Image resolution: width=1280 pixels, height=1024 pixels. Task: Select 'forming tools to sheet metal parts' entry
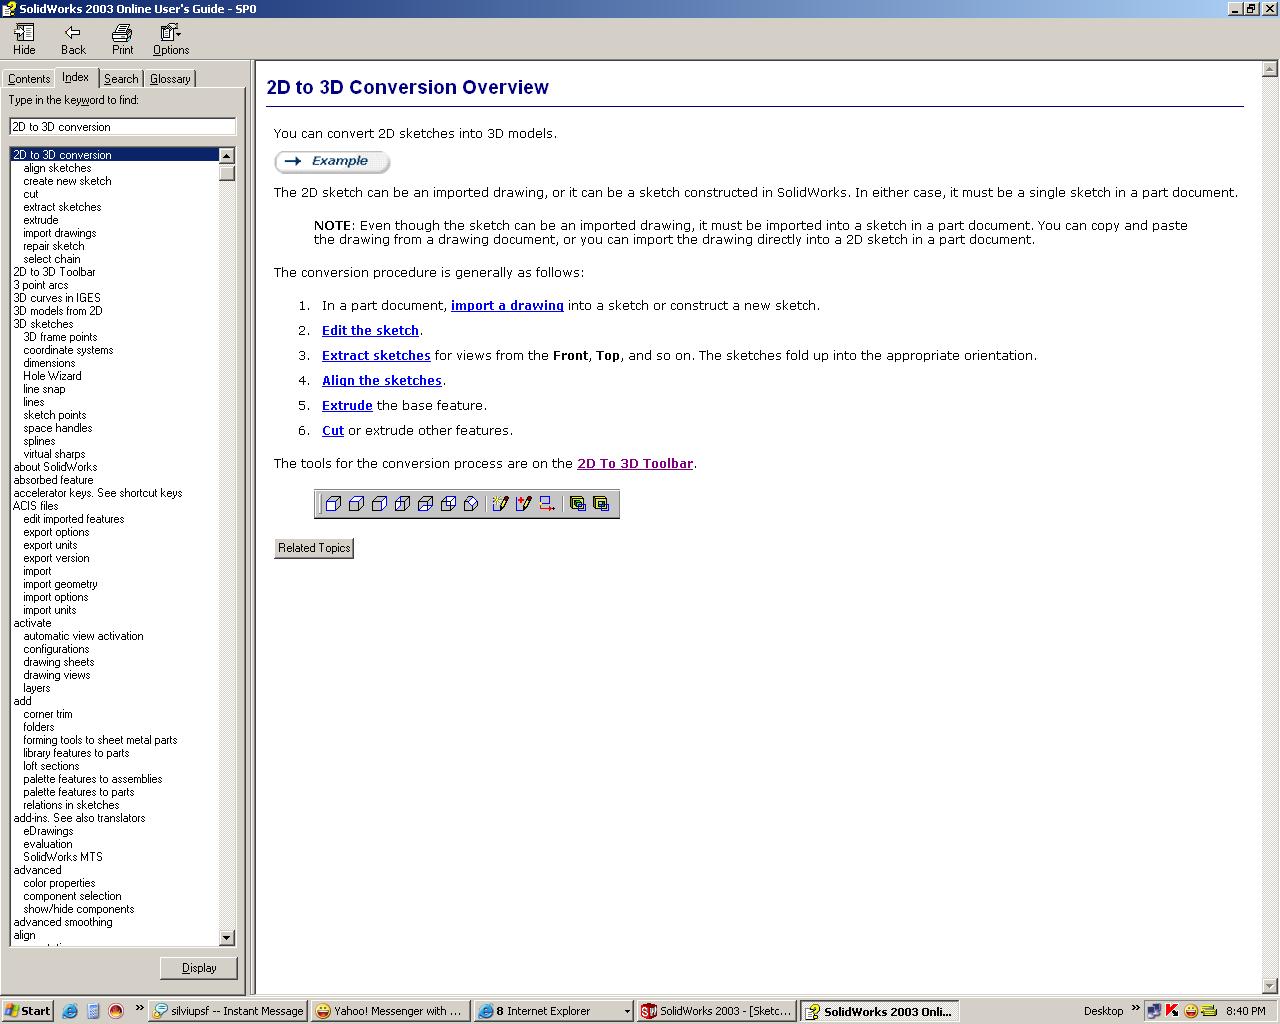pos(100,740)
